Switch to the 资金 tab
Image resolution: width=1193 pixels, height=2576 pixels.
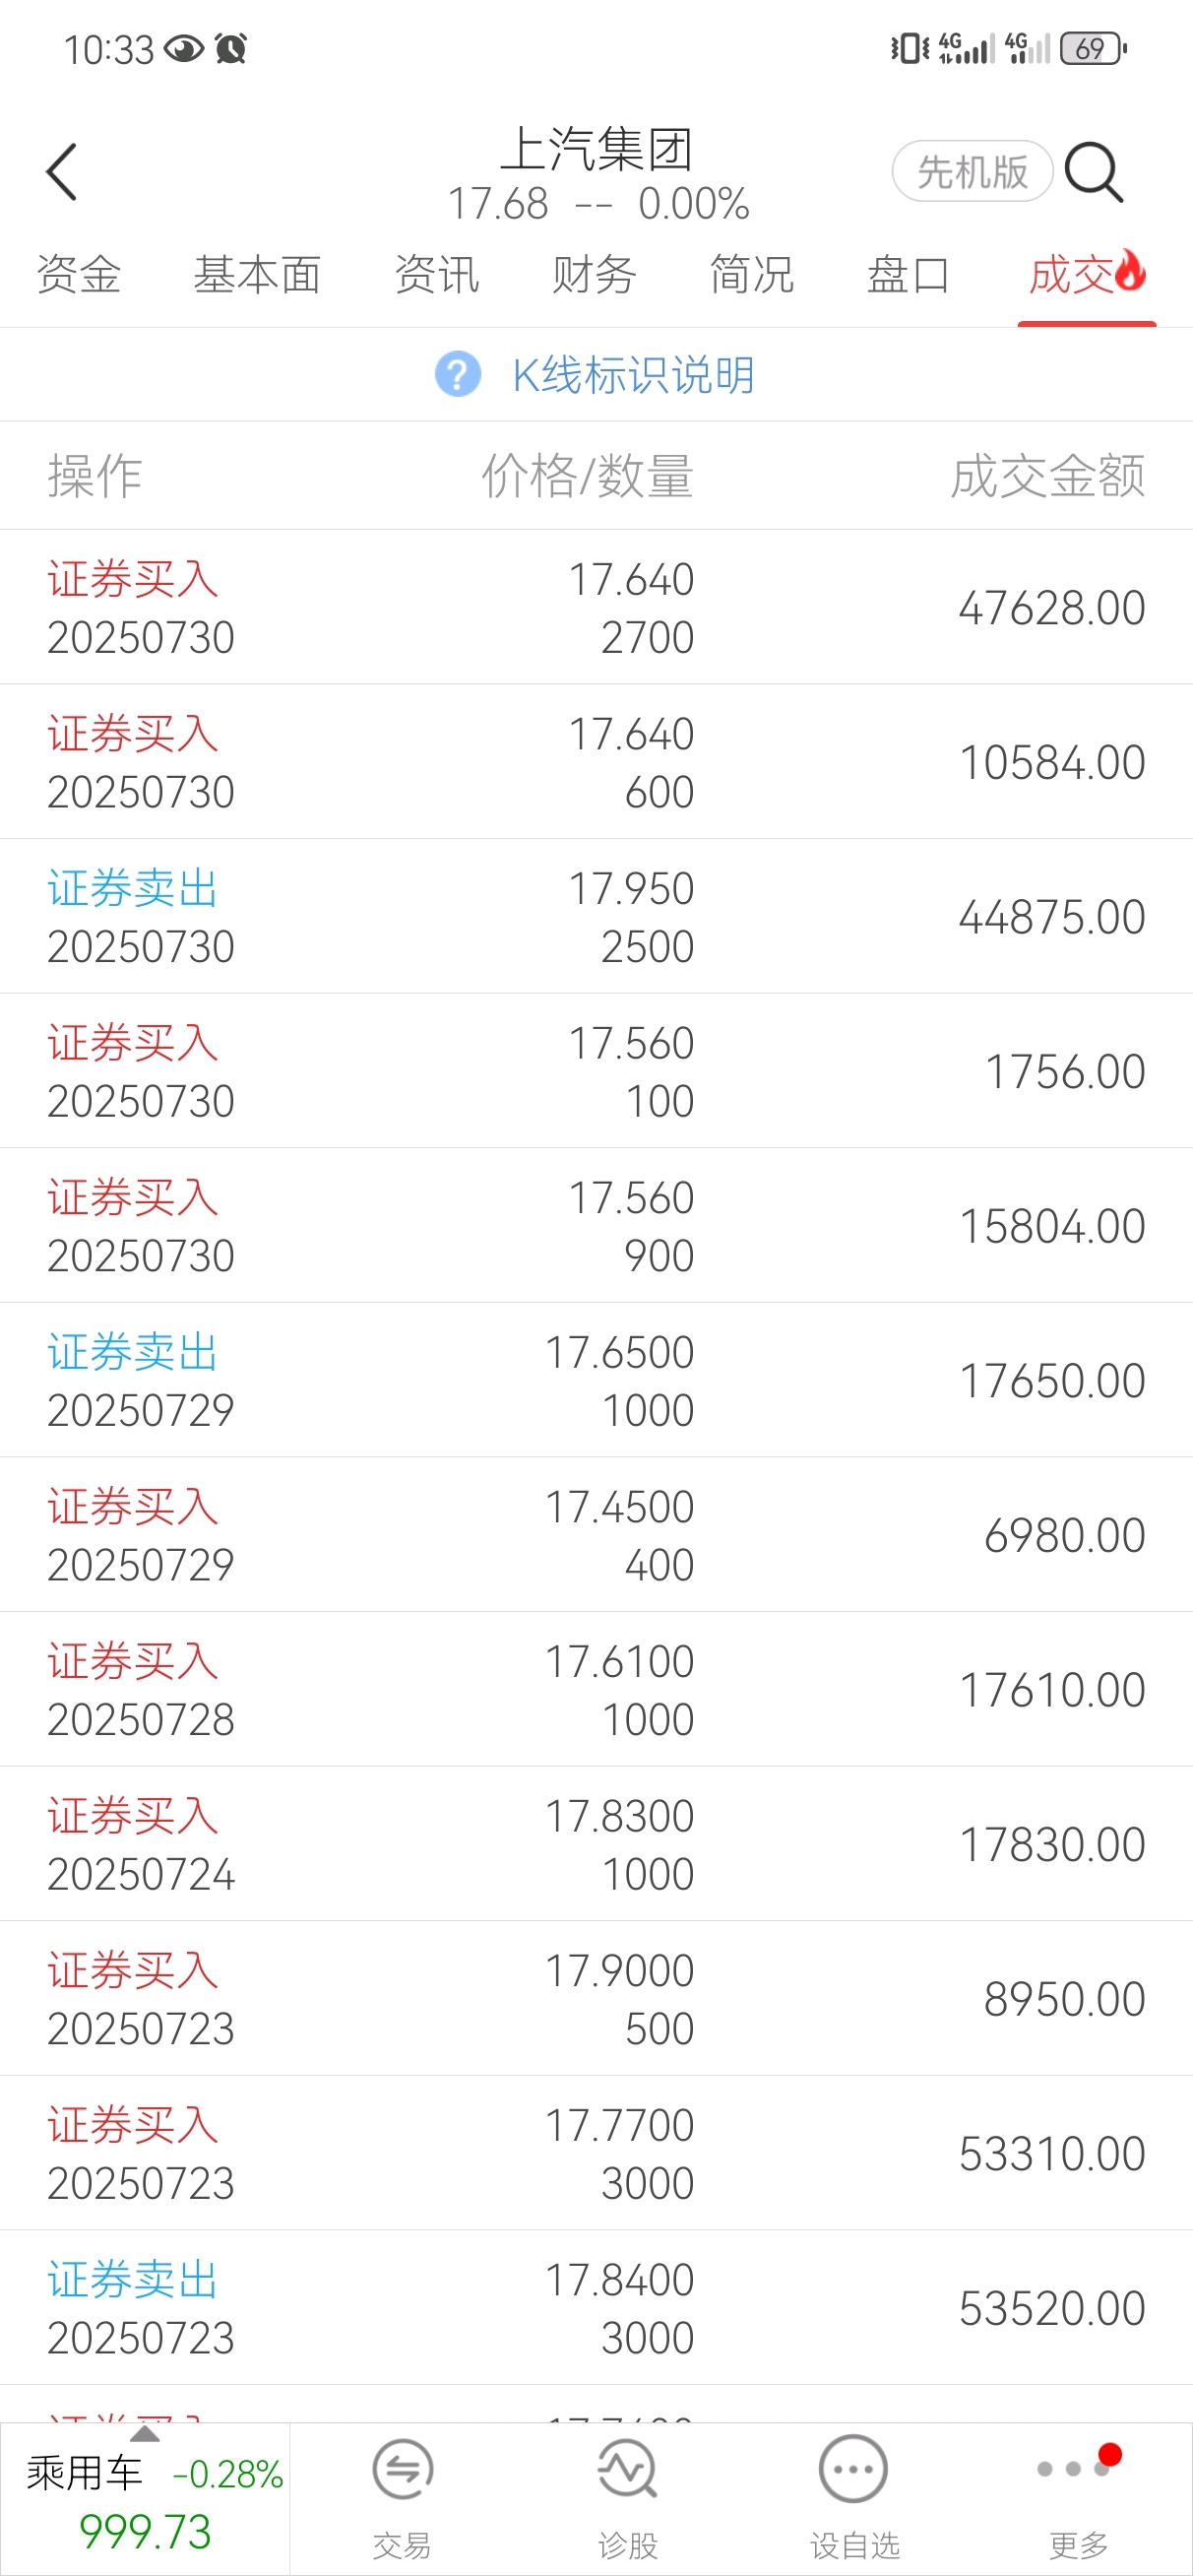click(79, 275)
